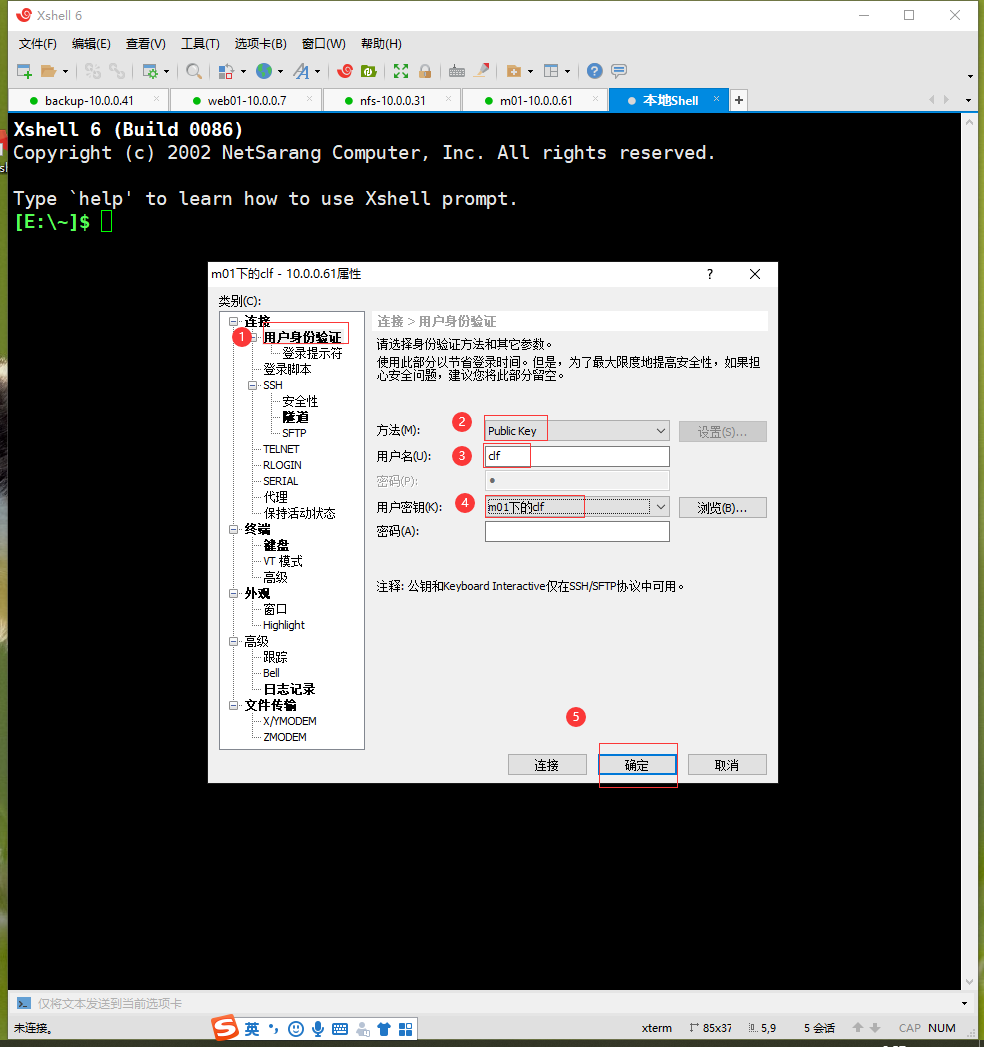Collapse the 外观 tree node
The height and width of the screenshot is (1047, 984).
[x=234, y=594]
